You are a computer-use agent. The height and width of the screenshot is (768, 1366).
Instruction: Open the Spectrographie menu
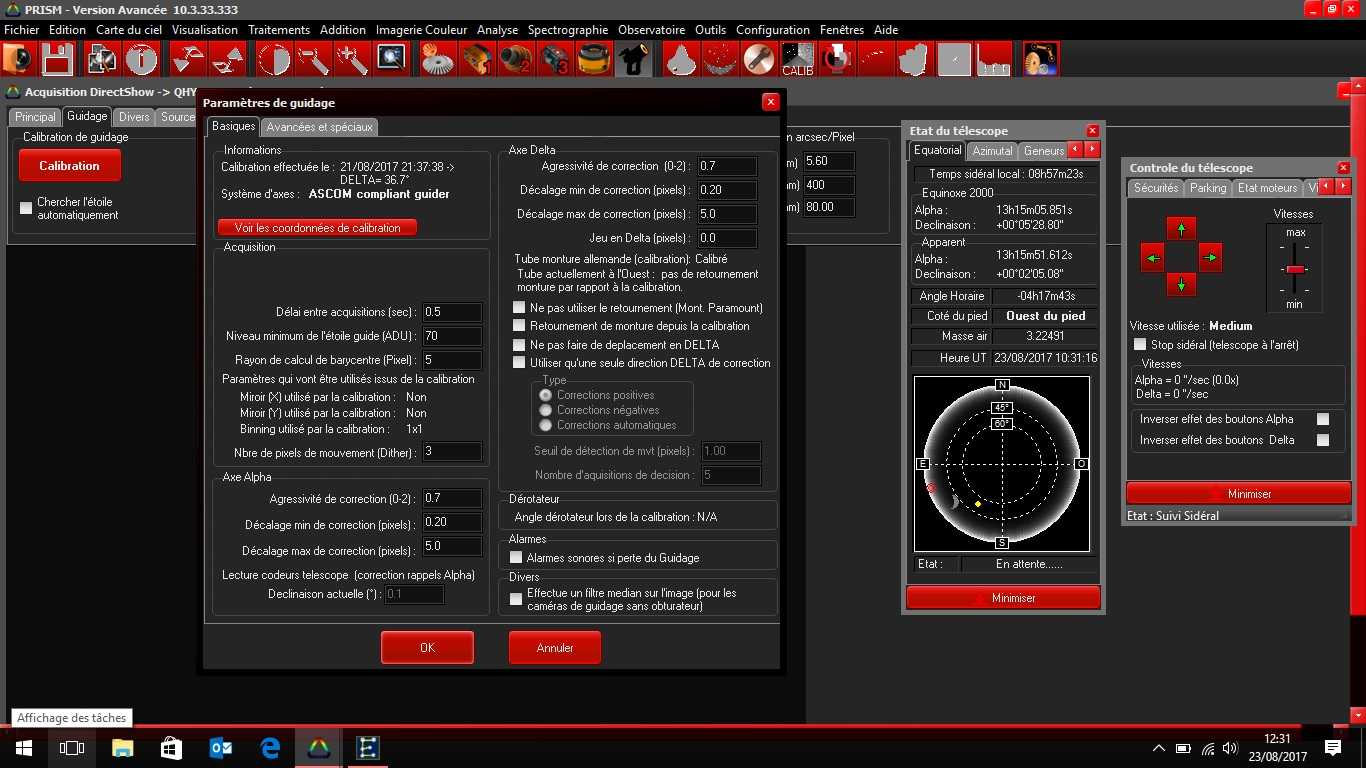pyautogui.click(x=567, y=30)
